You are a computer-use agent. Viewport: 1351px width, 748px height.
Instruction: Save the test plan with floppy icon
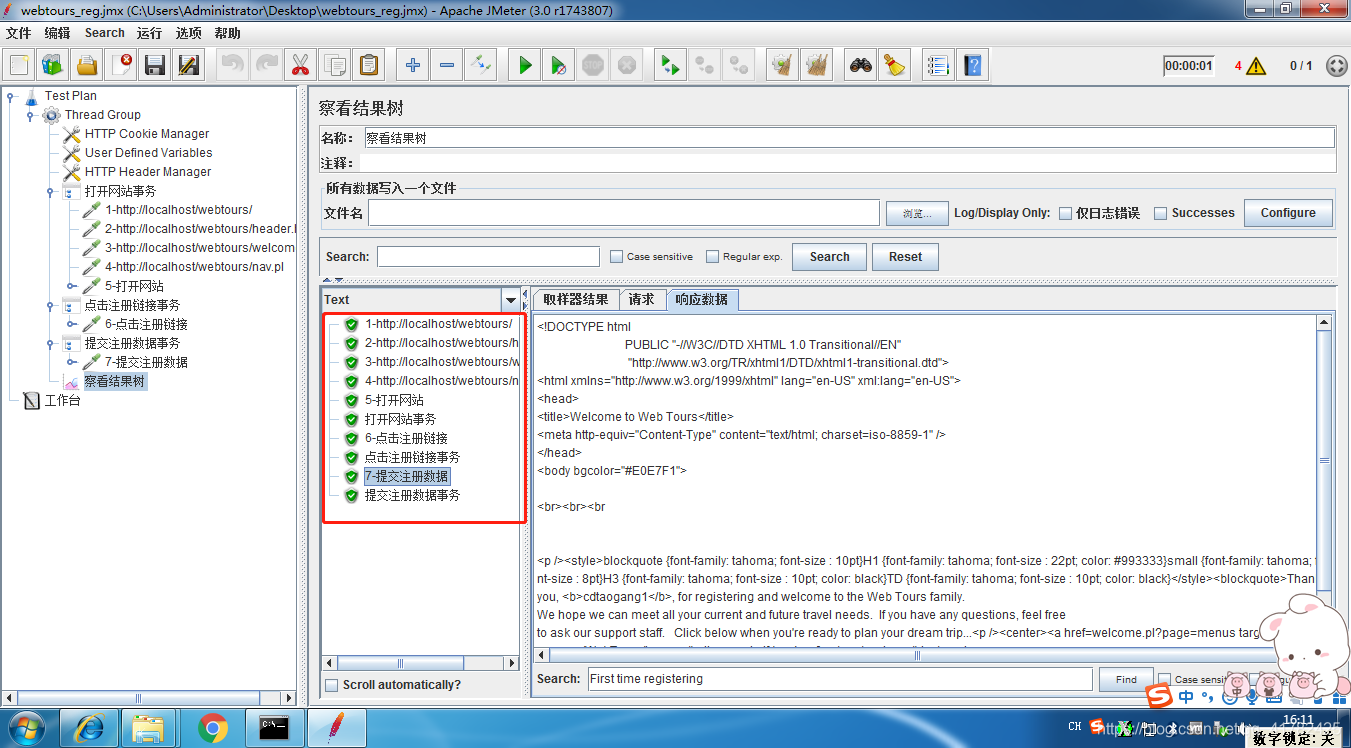155,66
